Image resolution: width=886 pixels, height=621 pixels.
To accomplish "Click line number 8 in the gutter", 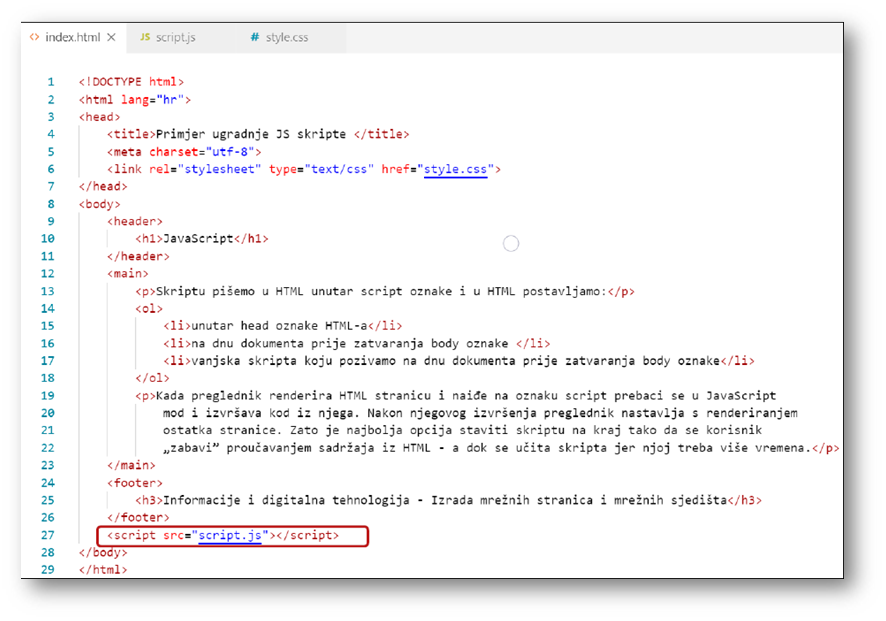I will tap(51, 204).
